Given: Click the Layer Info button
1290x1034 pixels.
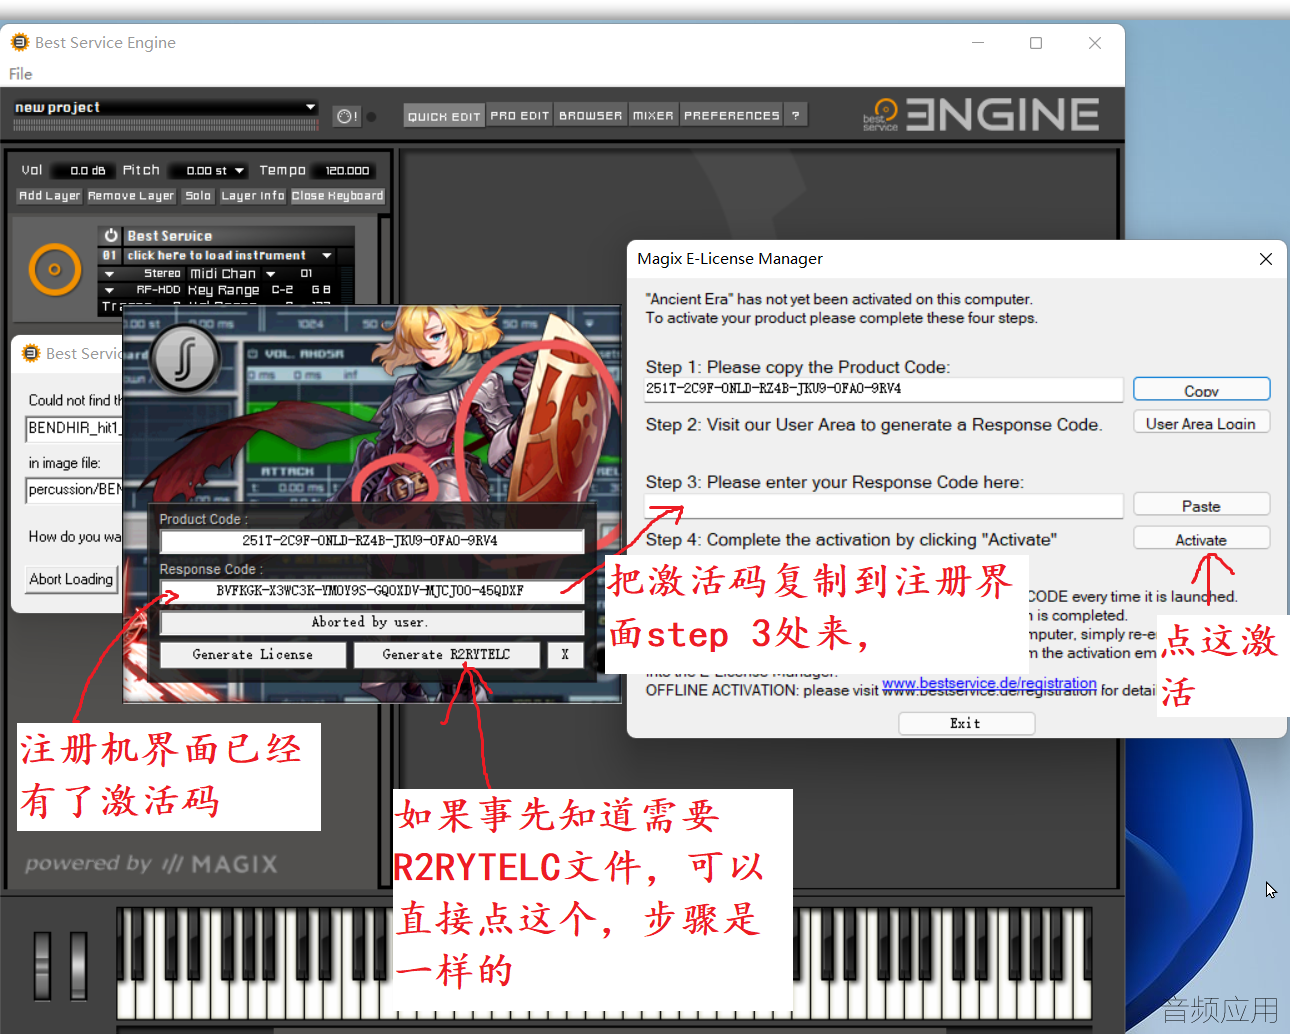Looking at the screenshot, I should click(x=253, y=196).
